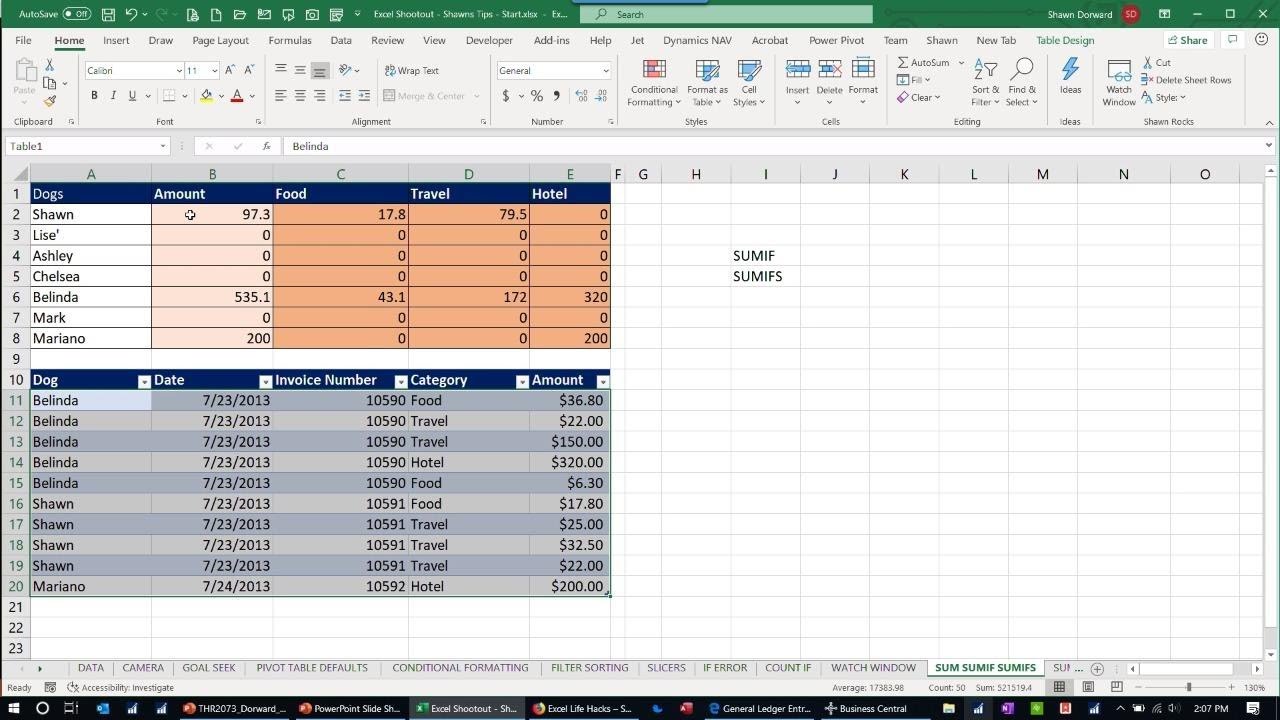
Task: Open the Borders dropdown arrow
Action: 185,97
